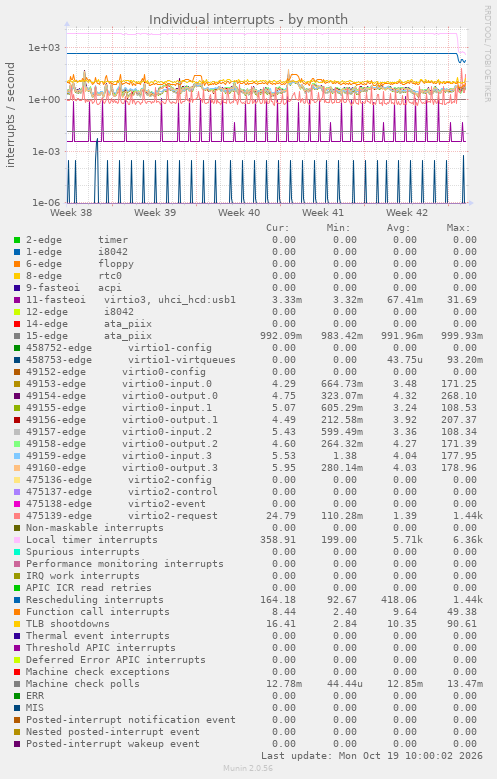Click the orange swatch for Function call interrupts
The image size is (497, 779).
17,612
